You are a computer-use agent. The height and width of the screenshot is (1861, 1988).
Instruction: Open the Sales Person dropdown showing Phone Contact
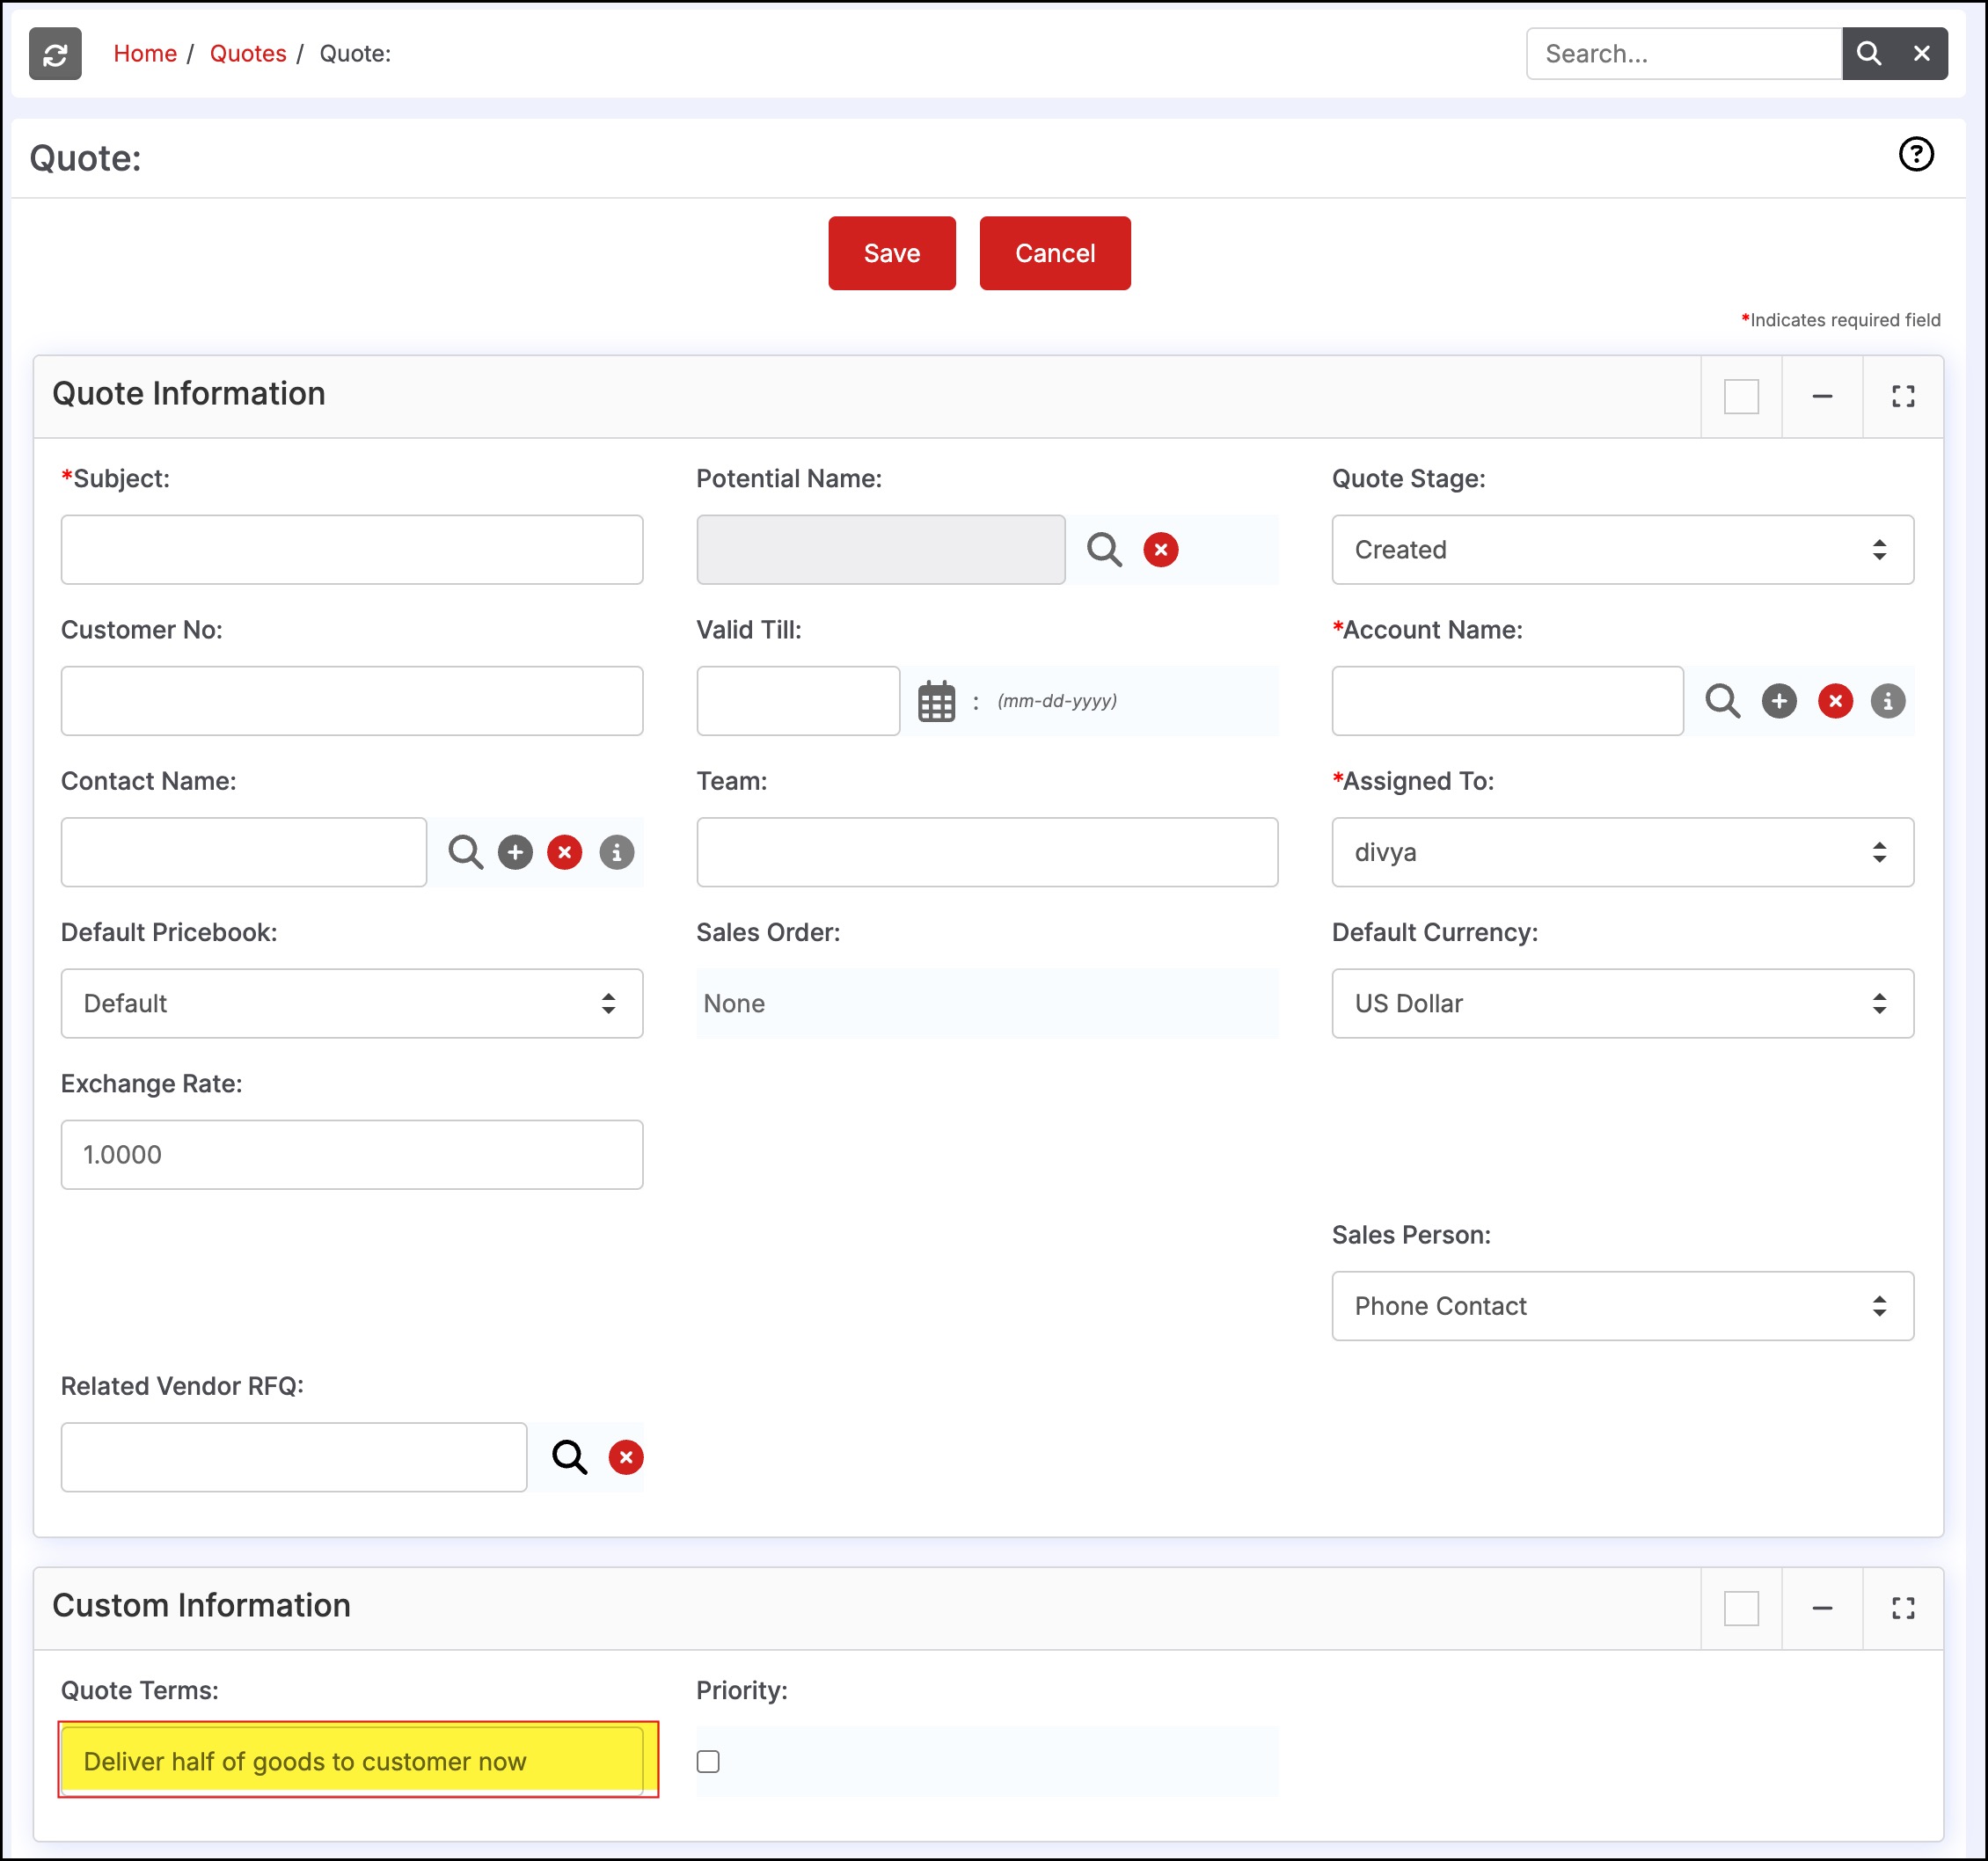(1622, 1306)
